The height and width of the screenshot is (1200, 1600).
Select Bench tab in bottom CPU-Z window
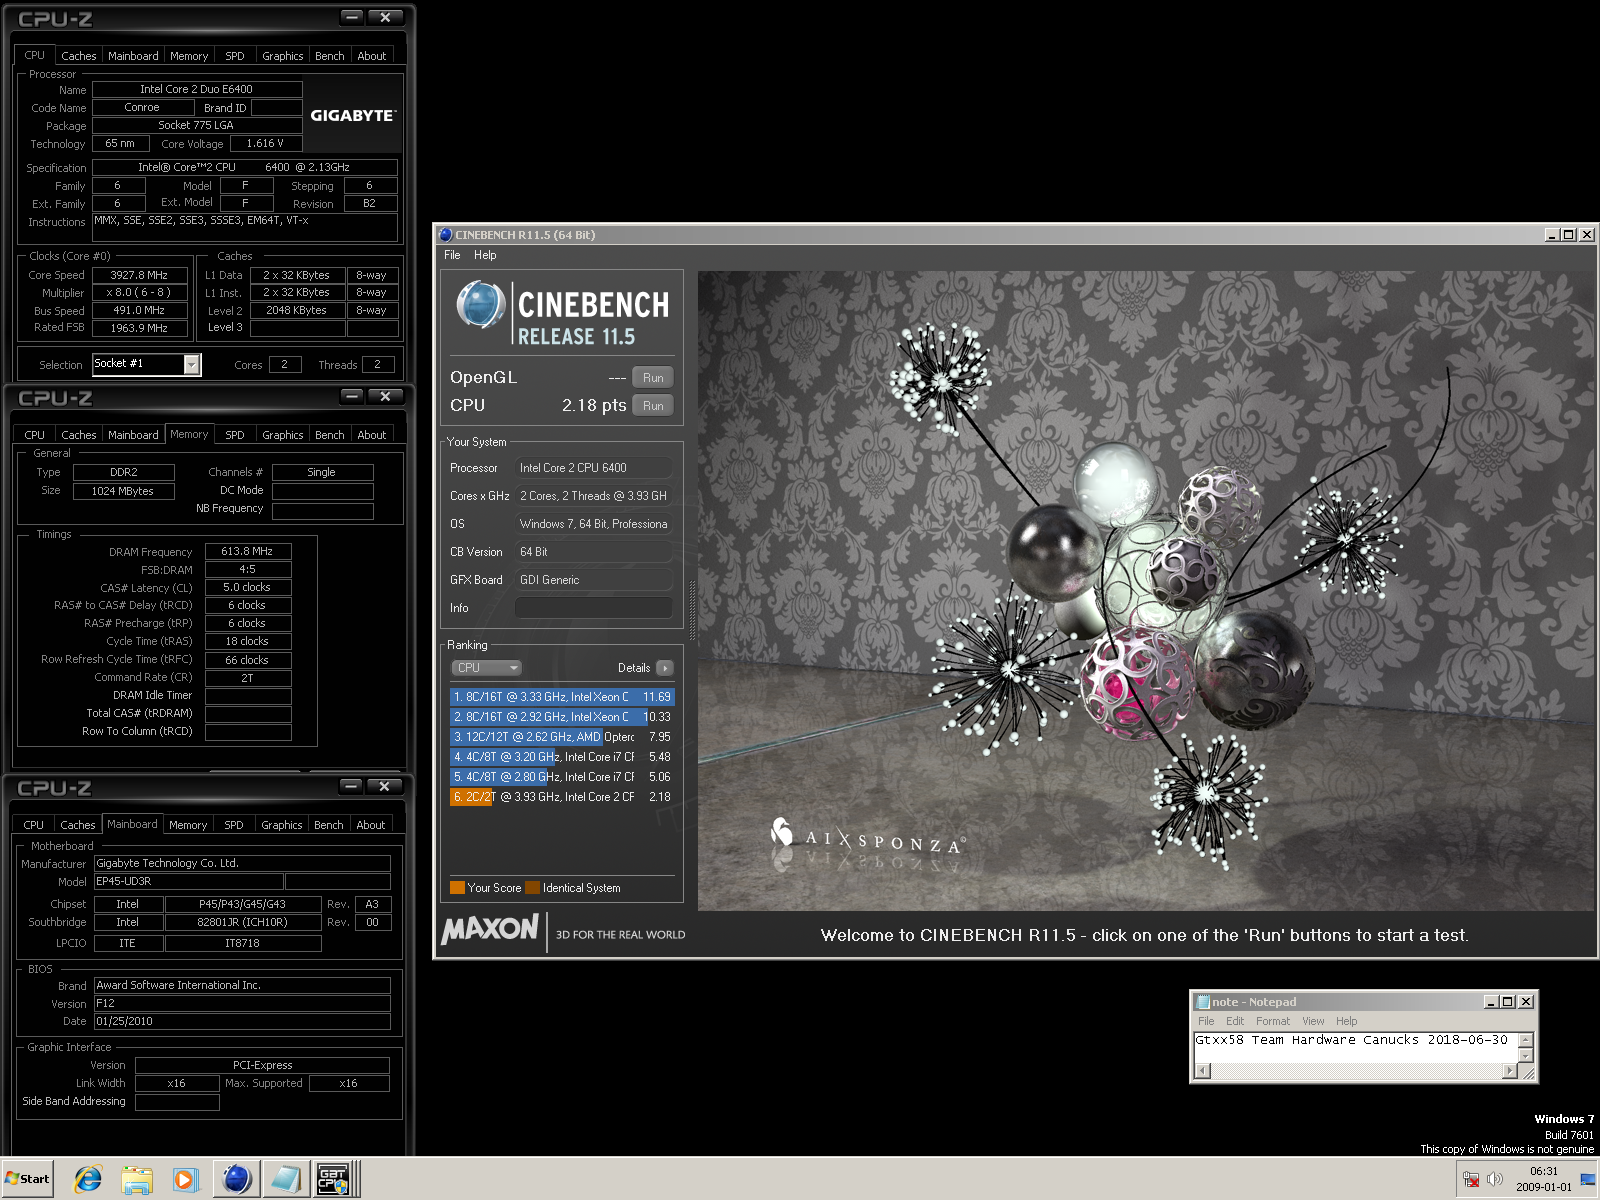328,825
